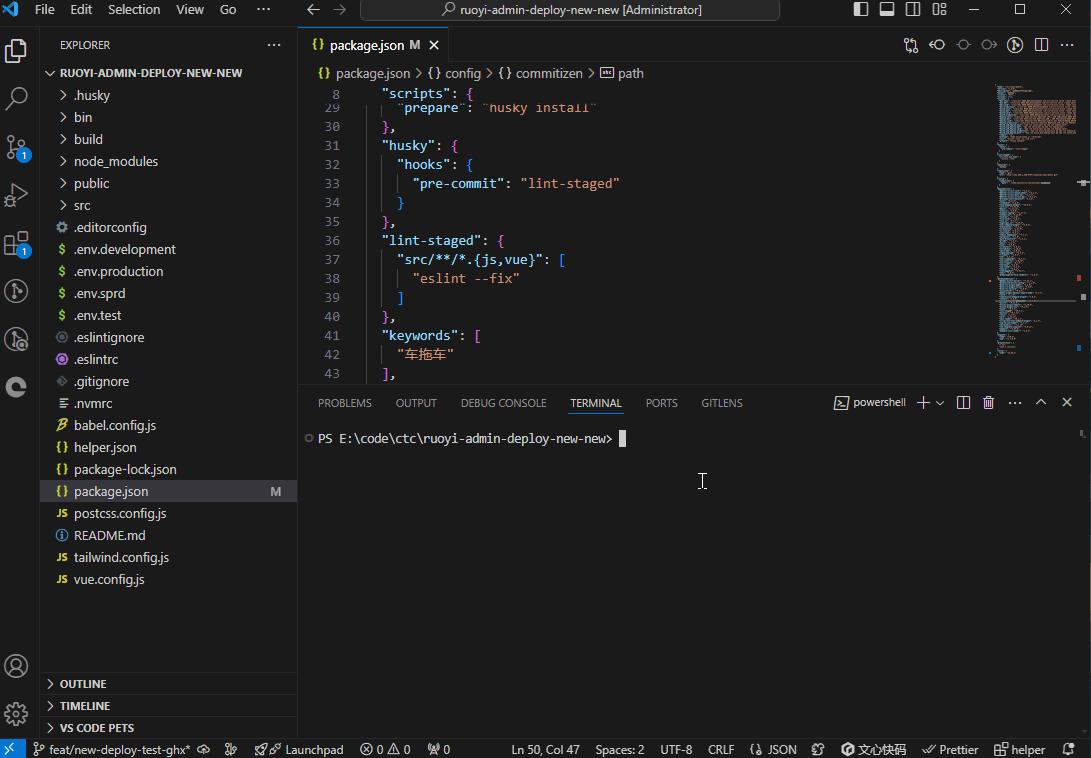The image size is (1091, 758).
Task: Open the Source Control view
Action: pyautogui.click(x=16, y=147)
